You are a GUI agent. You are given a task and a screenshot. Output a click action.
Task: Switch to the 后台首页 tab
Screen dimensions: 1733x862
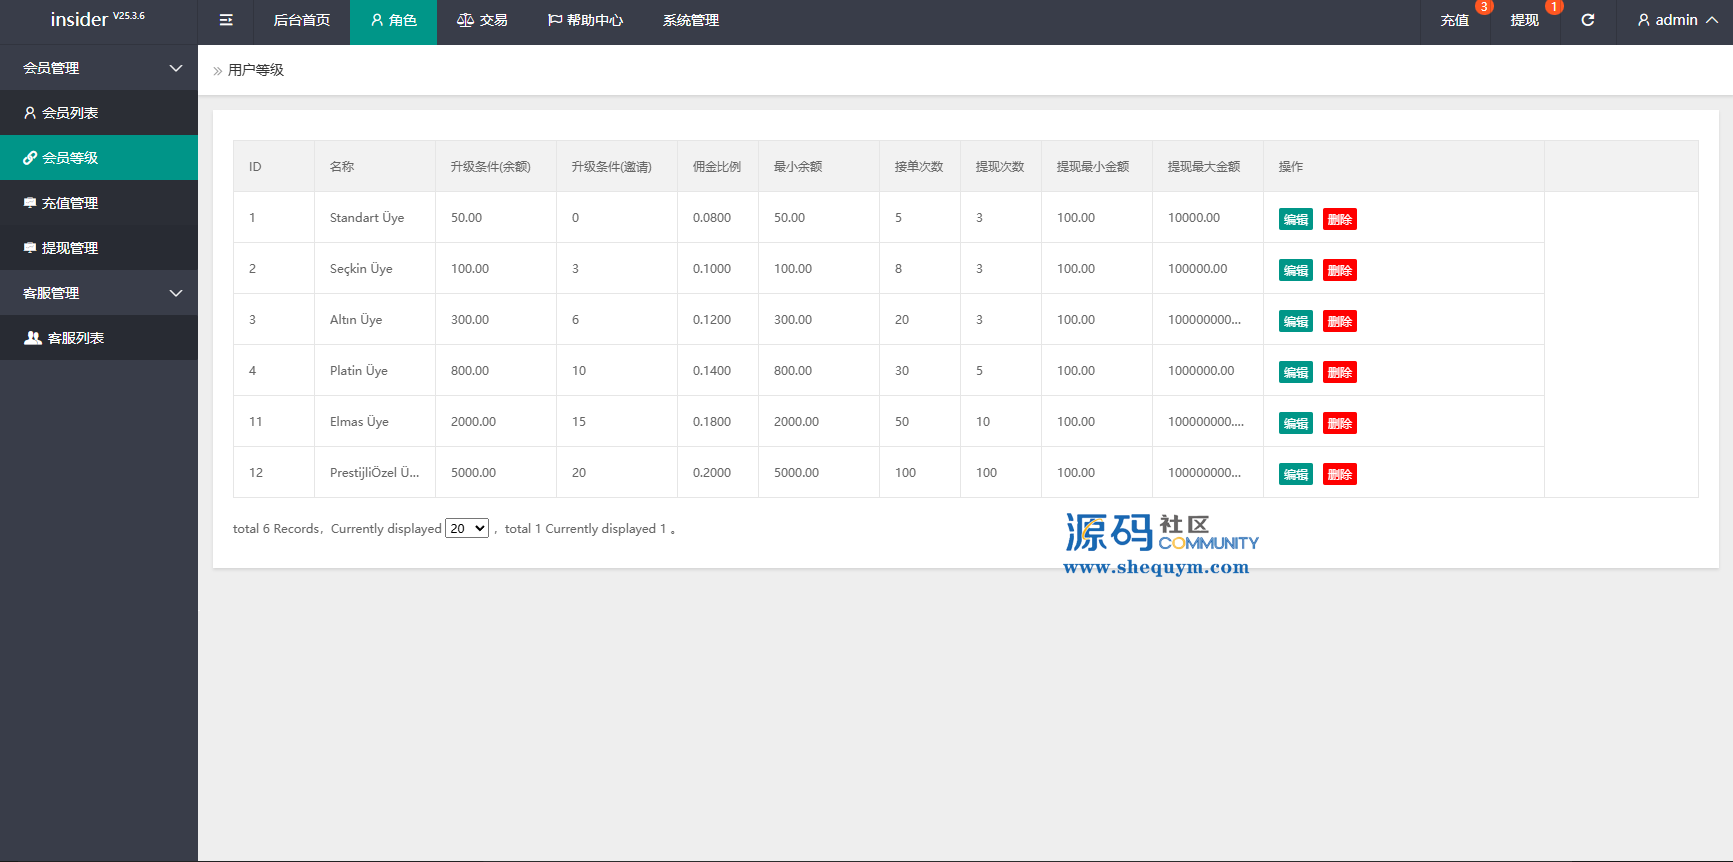[x=301, y=20]
